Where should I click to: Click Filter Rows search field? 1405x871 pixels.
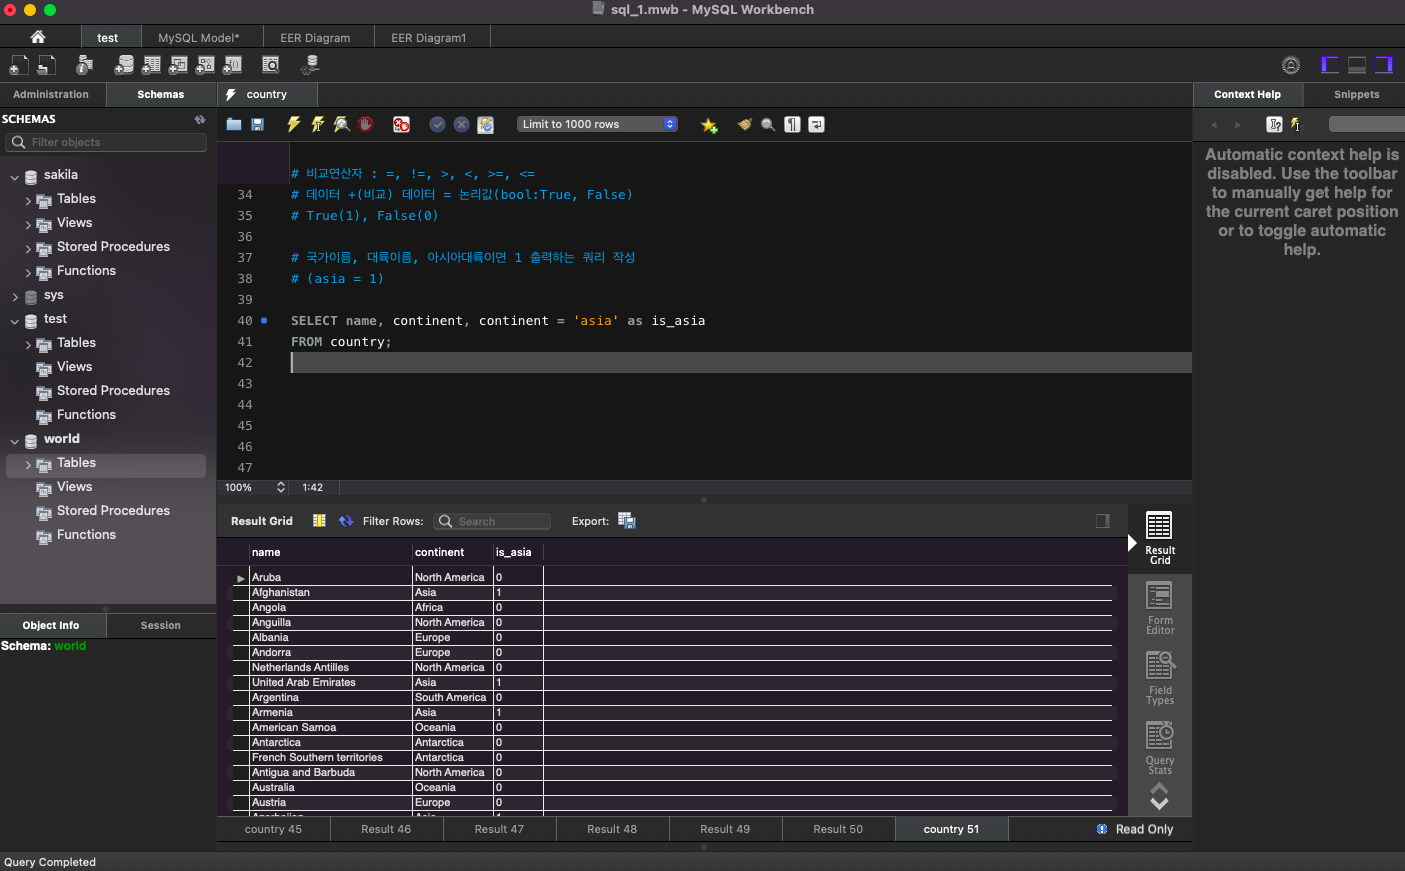click(x=493, y=521)
